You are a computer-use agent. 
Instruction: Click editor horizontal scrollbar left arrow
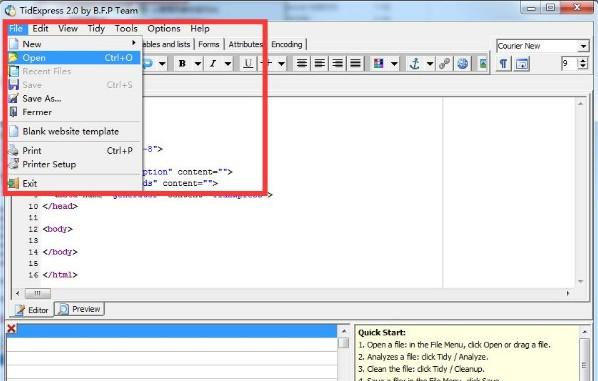pos(18,293)
